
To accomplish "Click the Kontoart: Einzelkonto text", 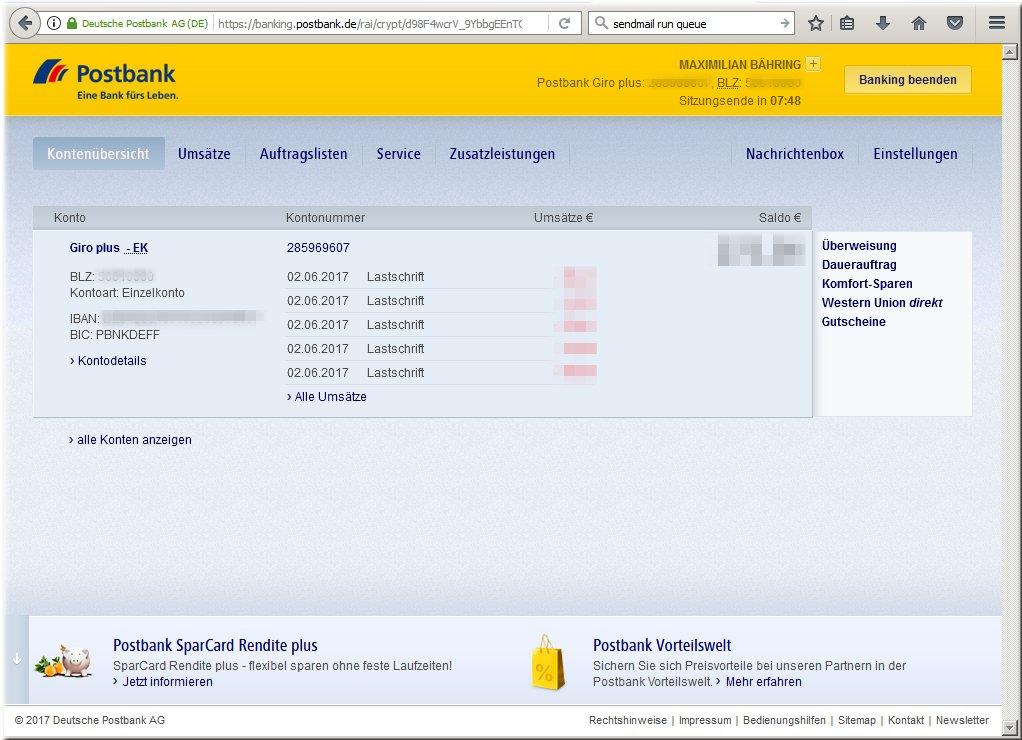I will tap(127, 293).
